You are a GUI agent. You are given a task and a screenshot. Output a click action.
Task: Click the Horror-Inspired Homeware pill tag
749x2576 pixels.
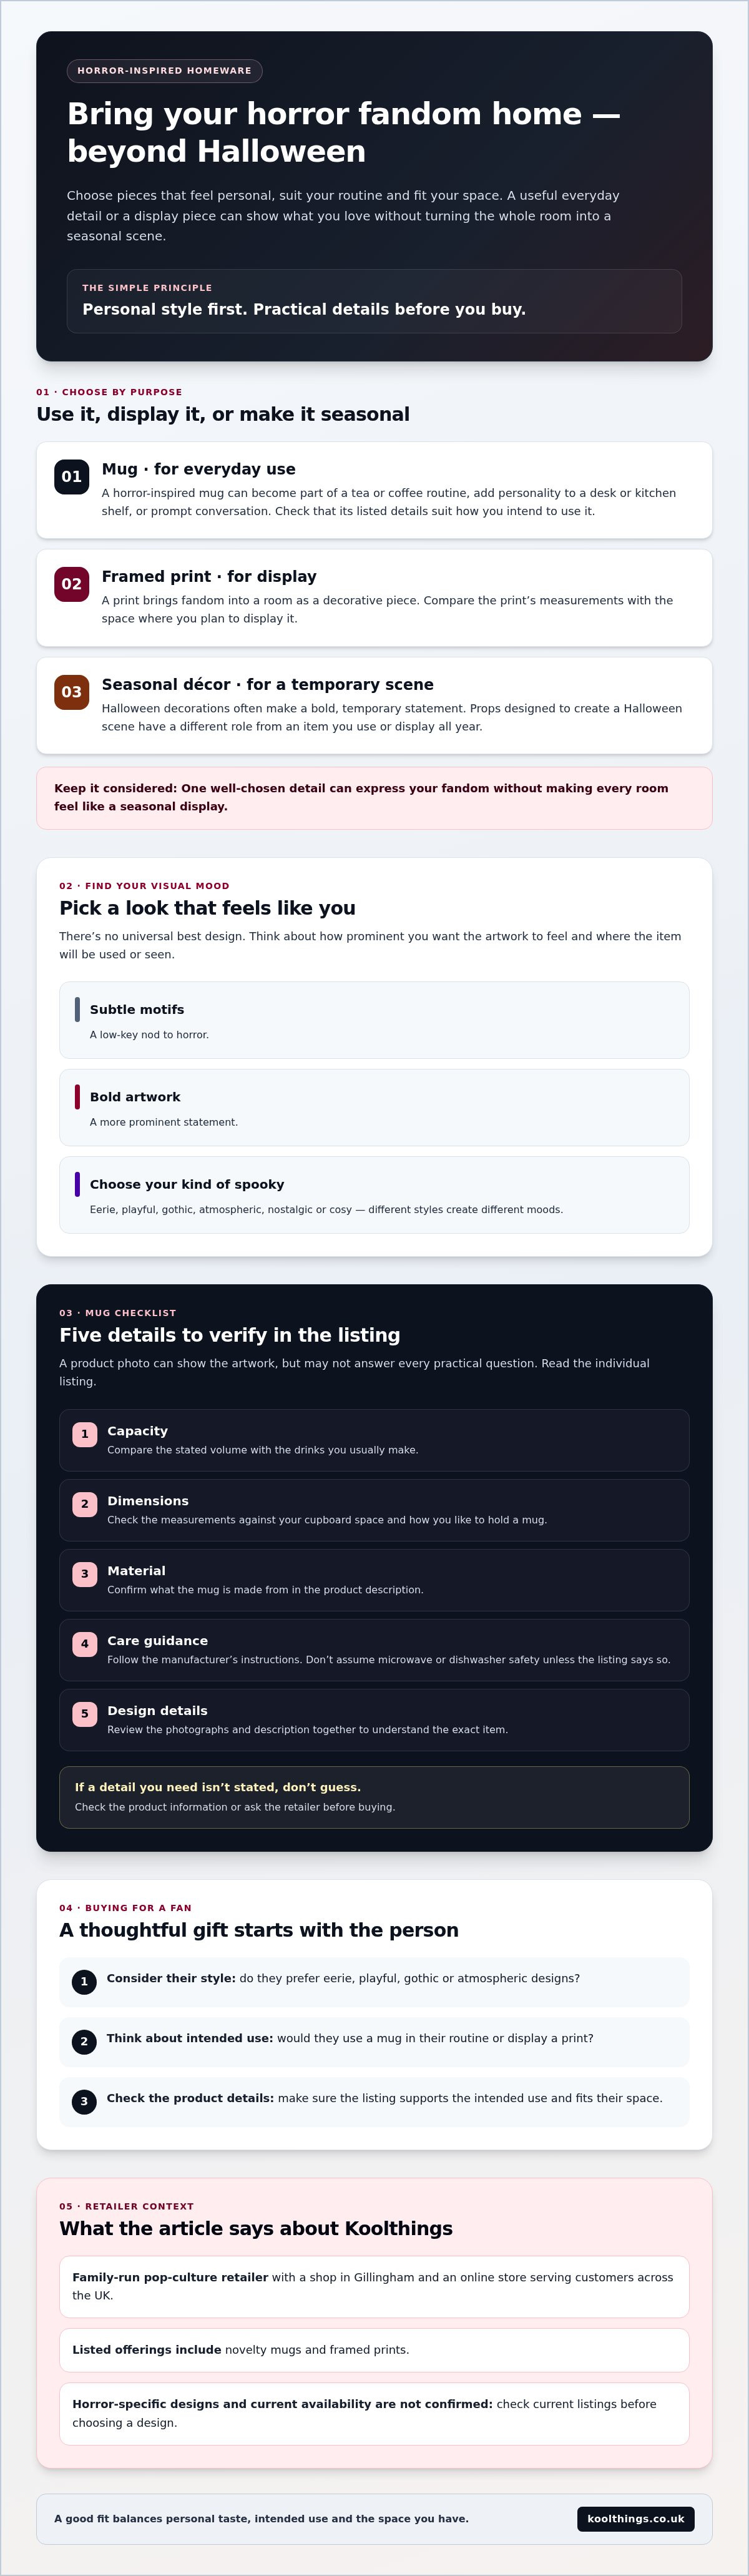(165, 71)
